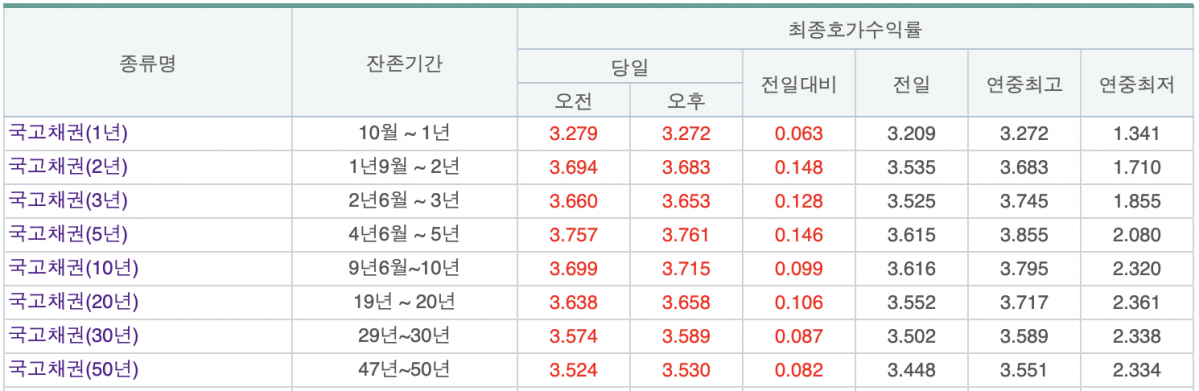Click morning yield 3.279 for 1년
This screenshot has height=391, width=1199.
574,134
